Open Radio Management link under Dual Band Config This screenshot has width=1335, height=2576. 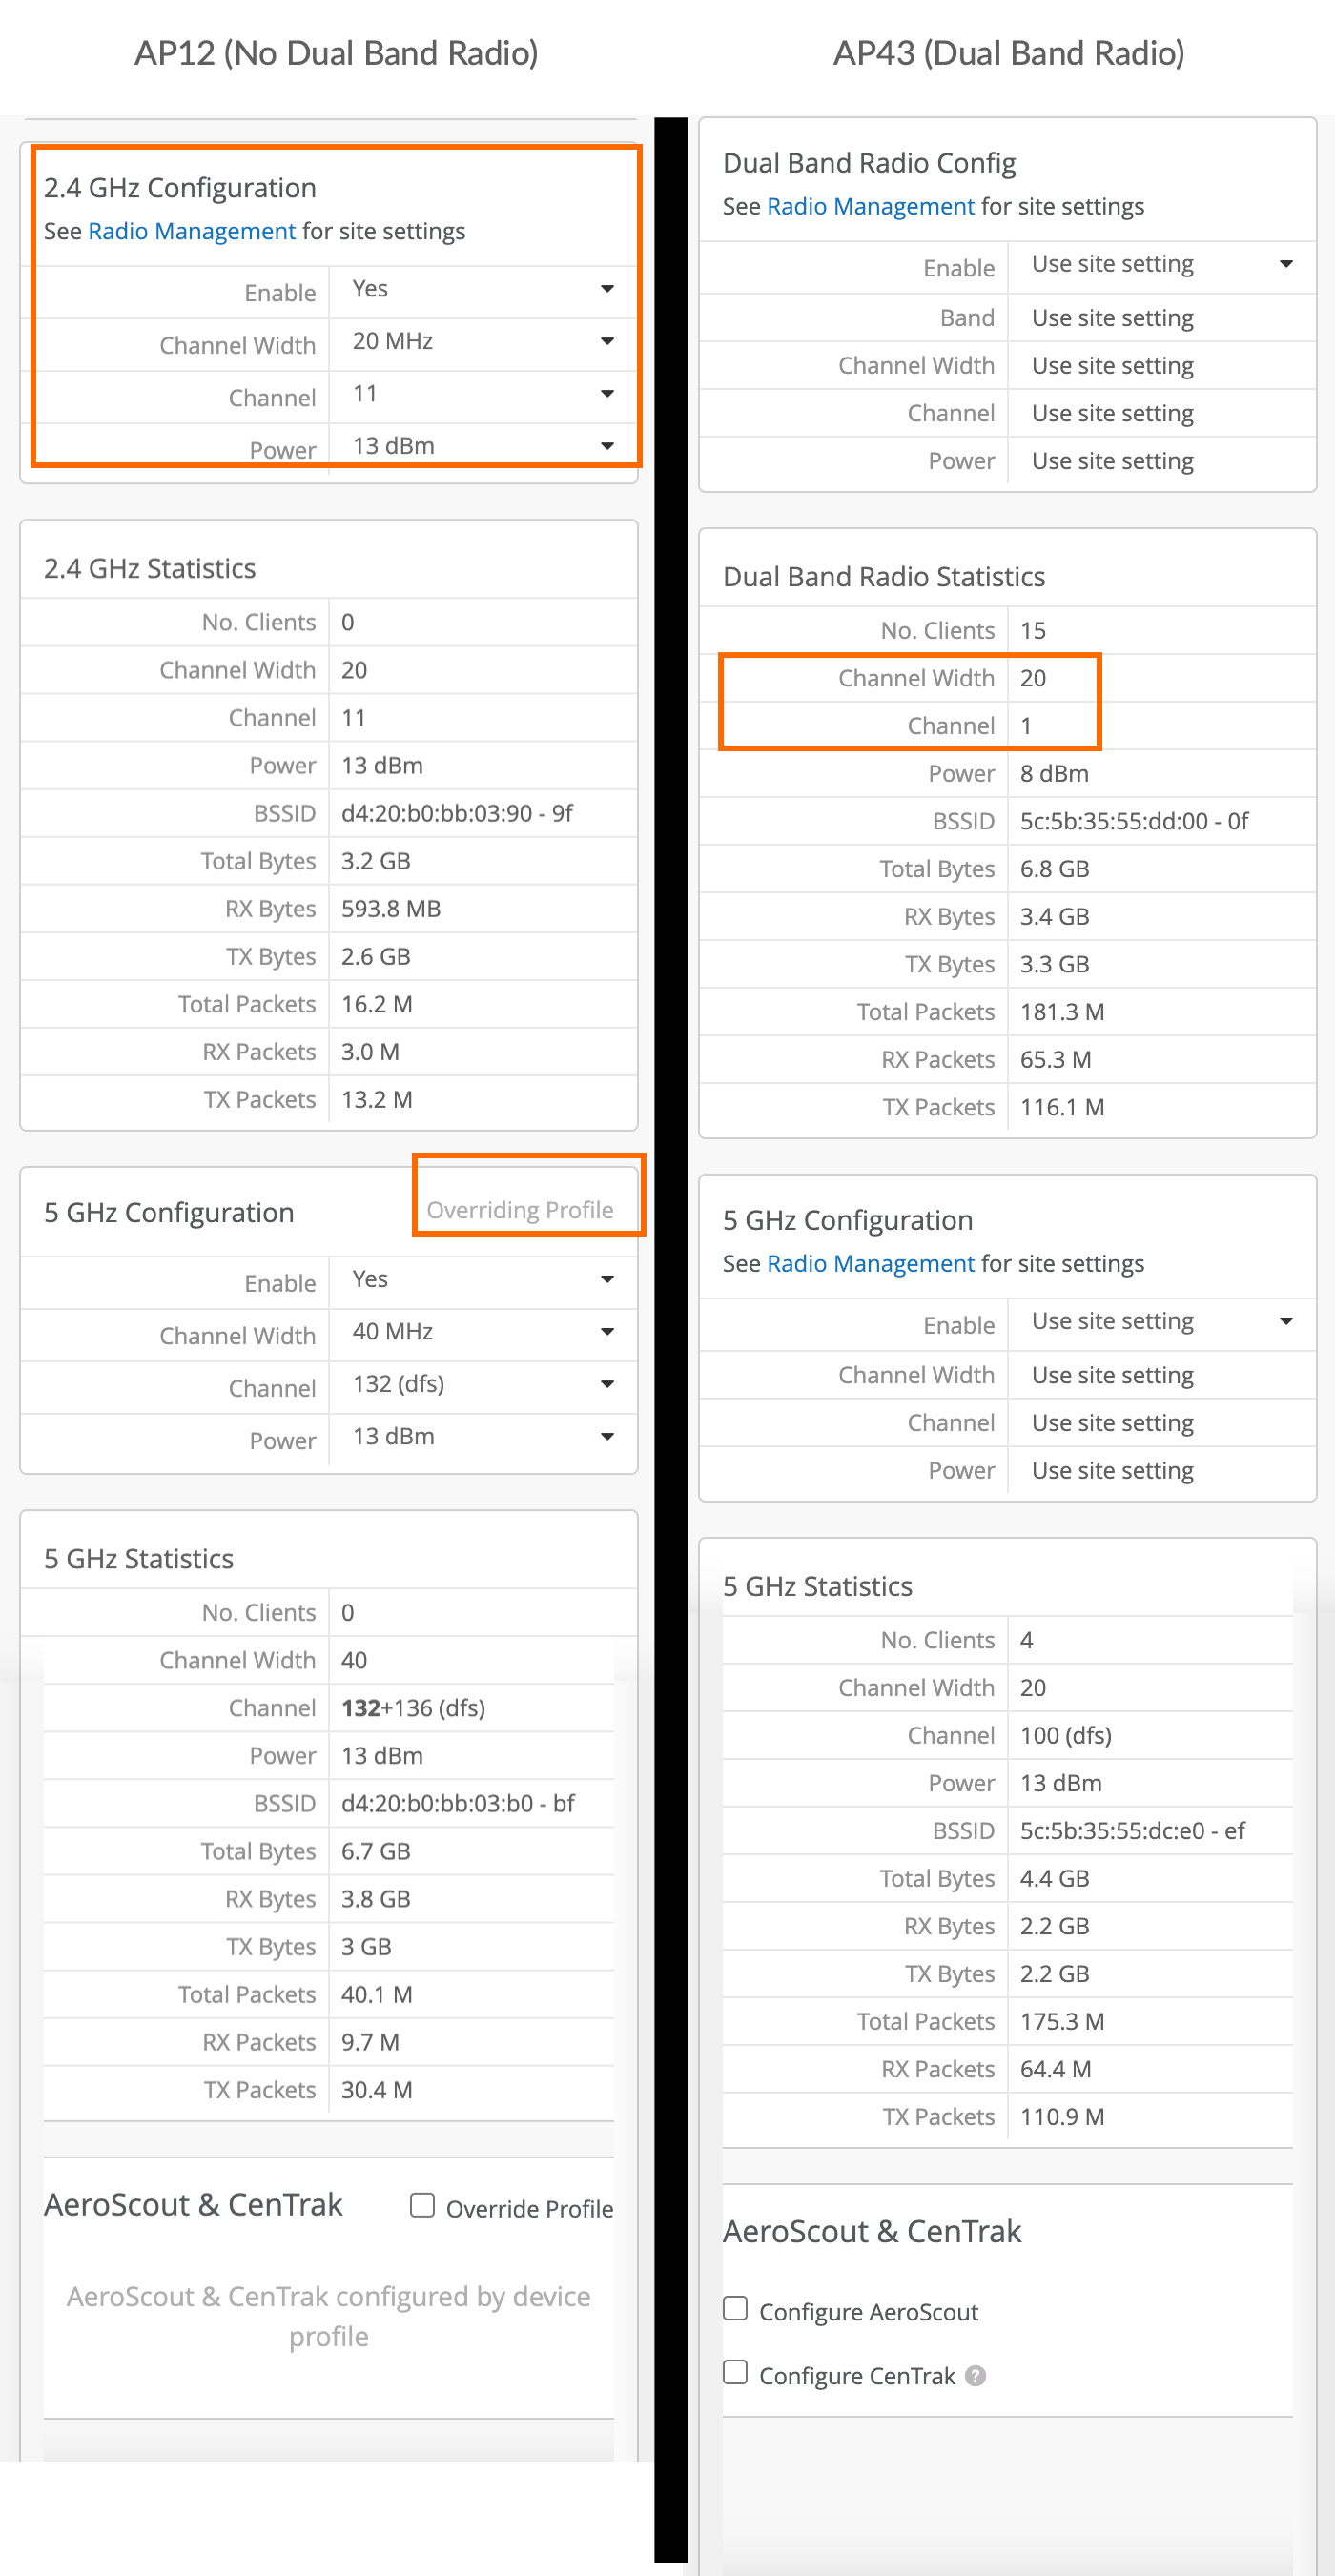pyautogui.click(x=870, y=206)
